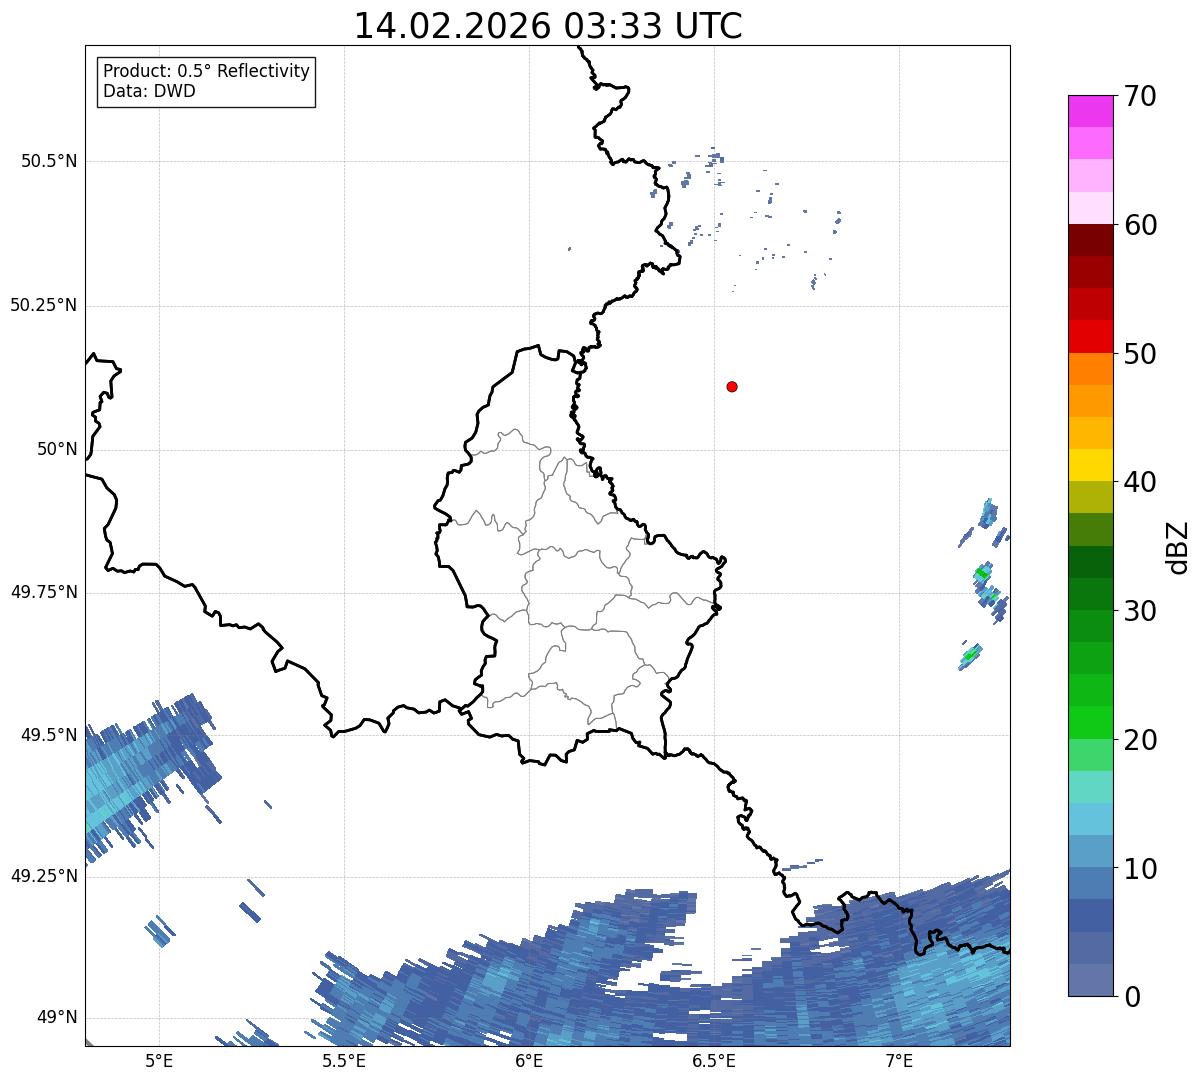Click the magenta swatch at colorbar top
The height and width of the screenshot is (1081, 1202).
(1090, 111)
